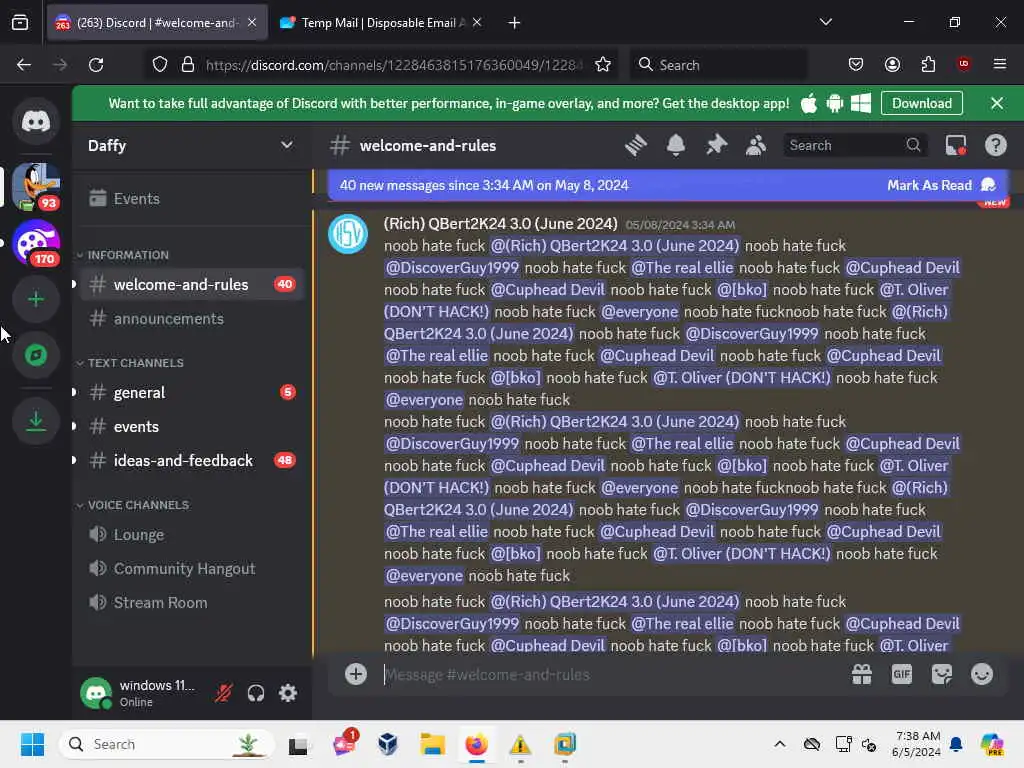Open the server with 170 badge
1024x768 pixels.
36,242
